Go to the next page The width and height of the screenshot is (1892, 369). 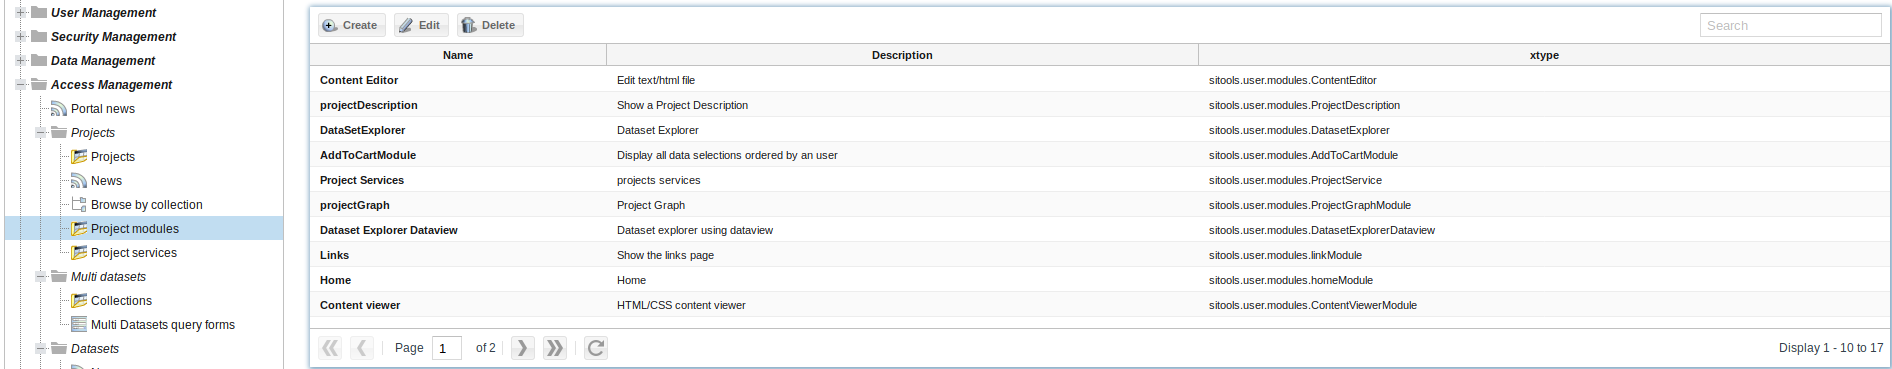[522, 348]
